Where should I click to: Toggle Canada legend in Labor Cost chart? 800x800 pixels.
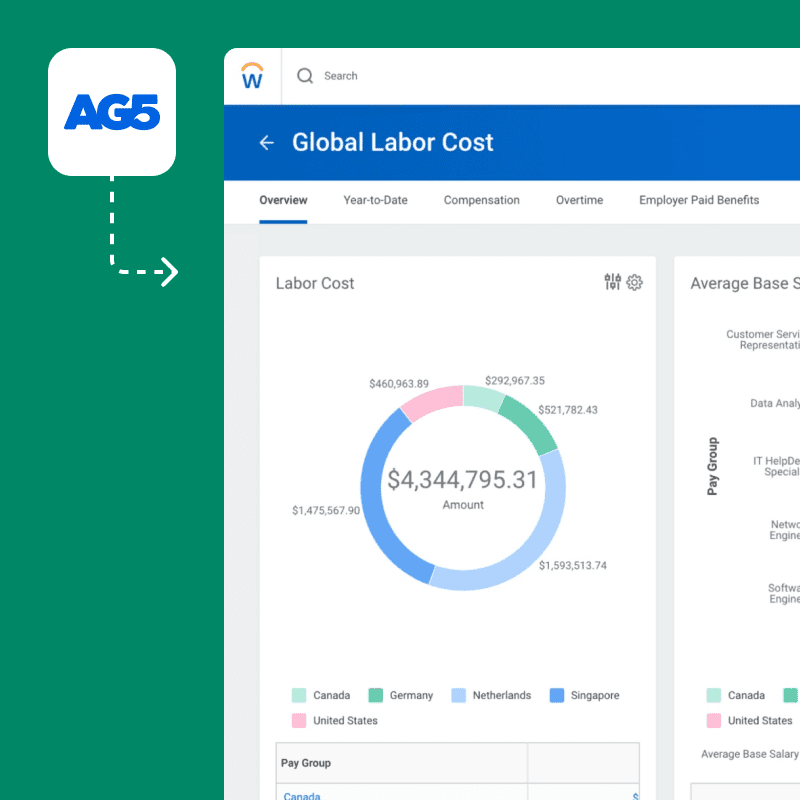(322, 695)
